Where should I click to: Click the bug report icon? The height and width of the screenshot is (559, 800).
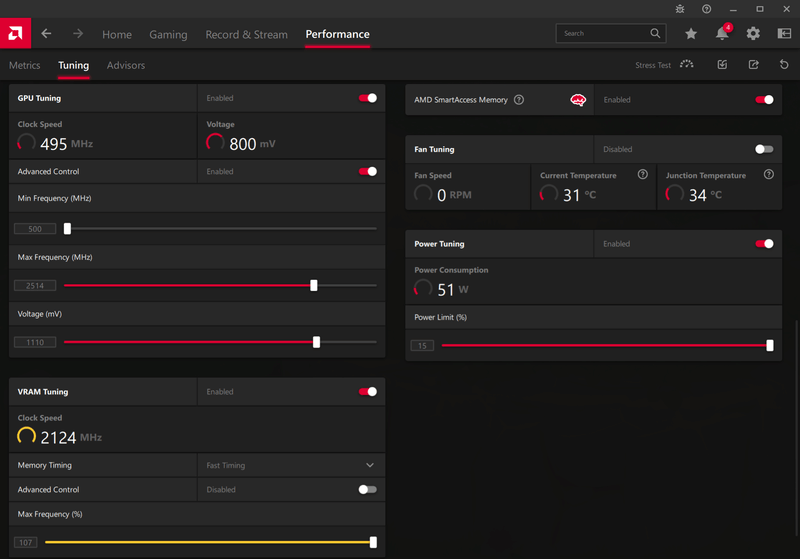tap(680, 9)
